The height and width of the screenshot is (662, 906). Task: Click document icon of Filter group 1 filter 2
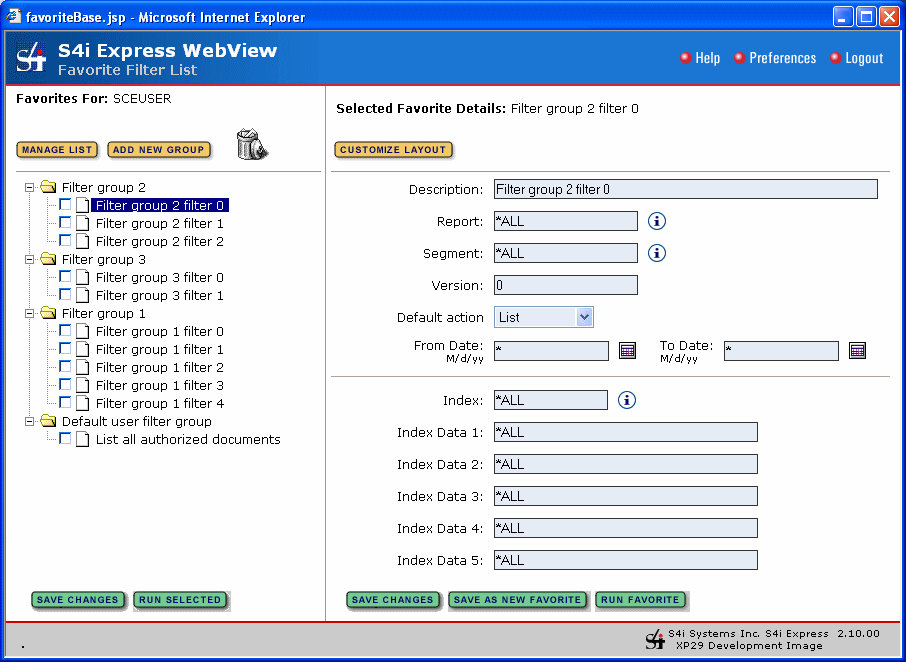[x=83, y=367]
